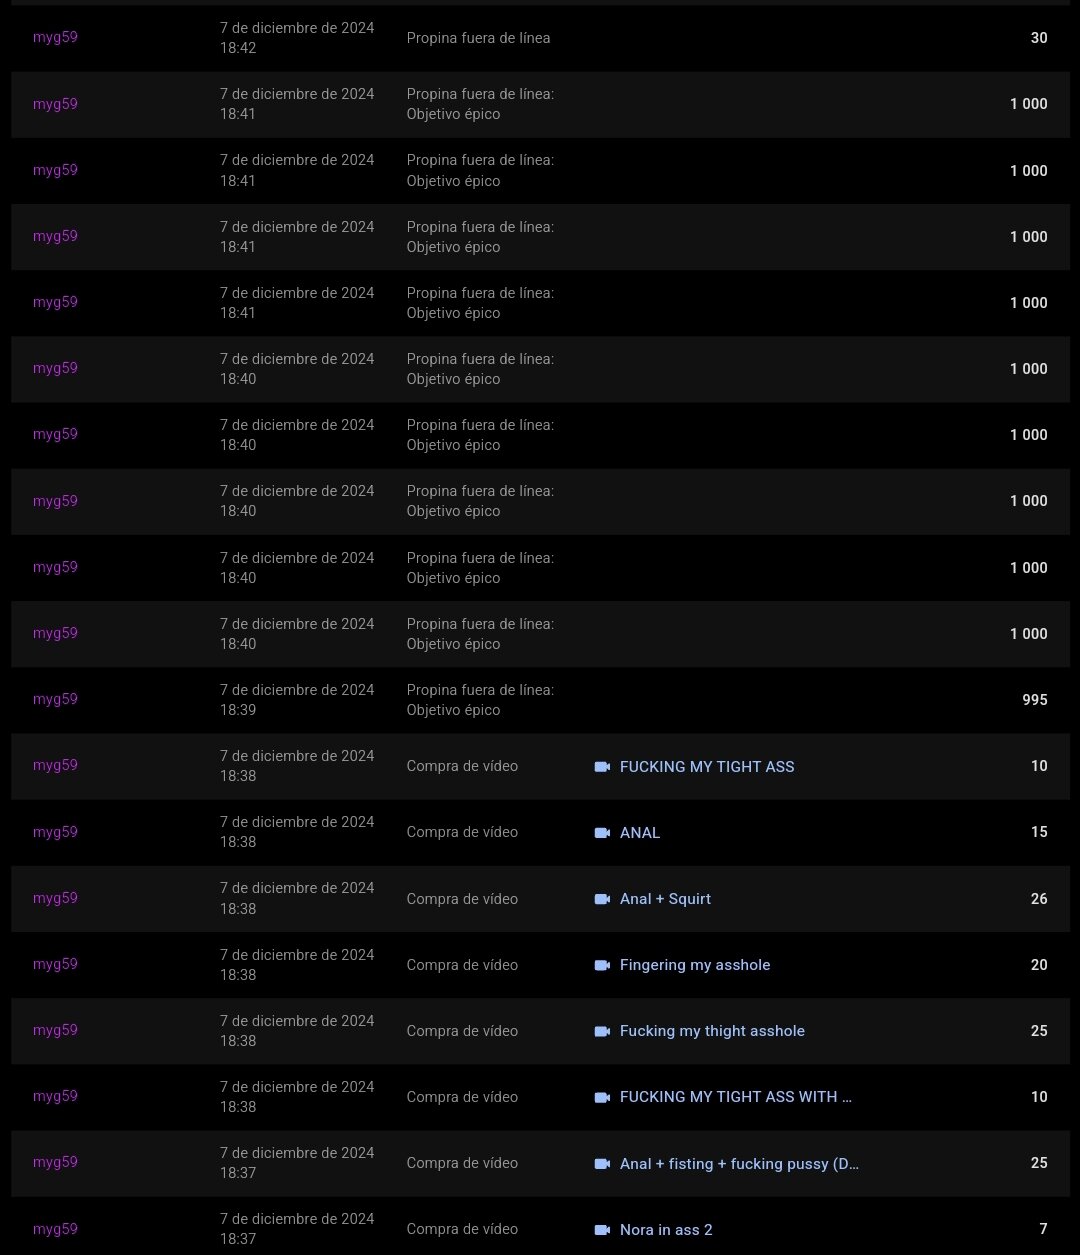Click the video icon beside 'Nora in ass 2'
The width and height of the screenshot is (1080, 1255).
602,1230
